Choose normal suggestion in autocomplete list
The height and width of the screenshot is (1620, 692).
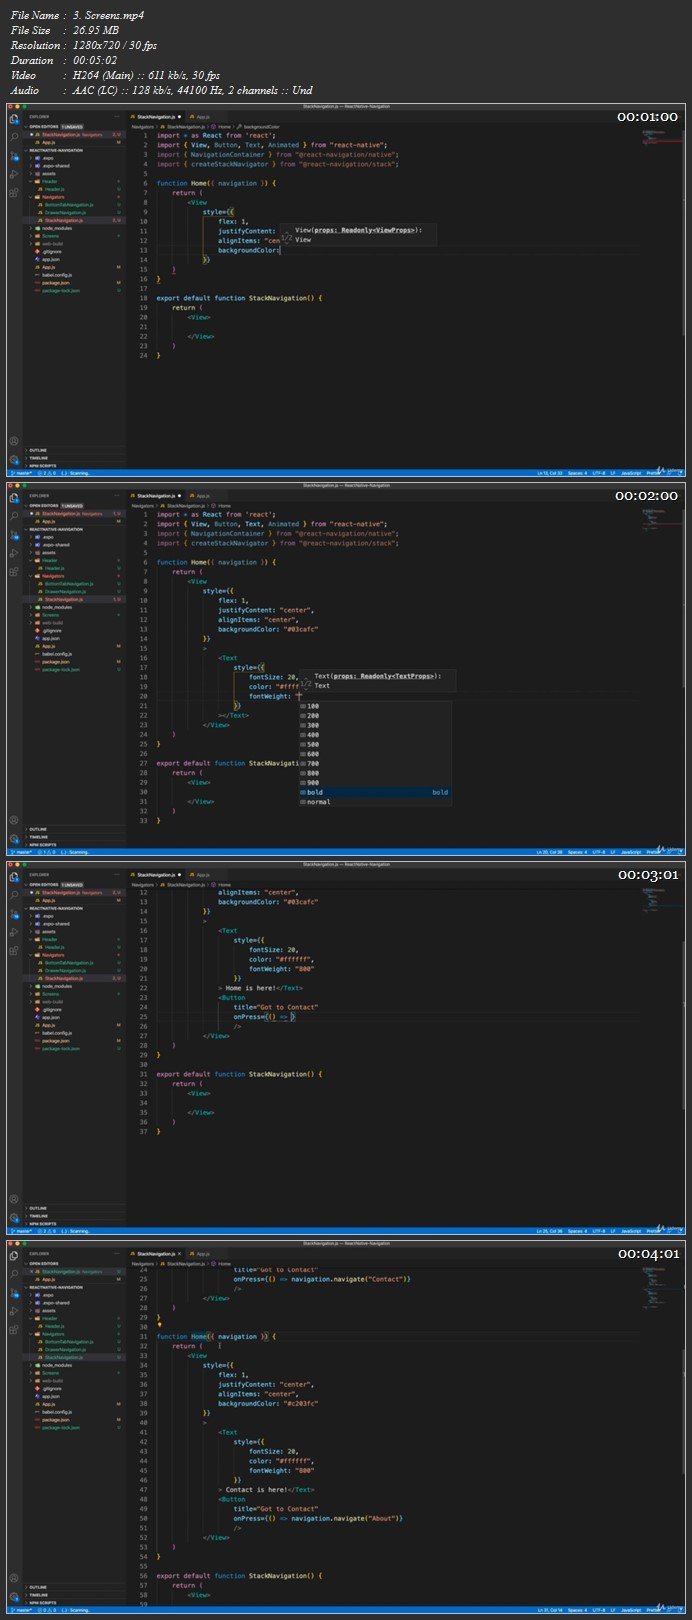pyautogui.click(x=375, y=802)
